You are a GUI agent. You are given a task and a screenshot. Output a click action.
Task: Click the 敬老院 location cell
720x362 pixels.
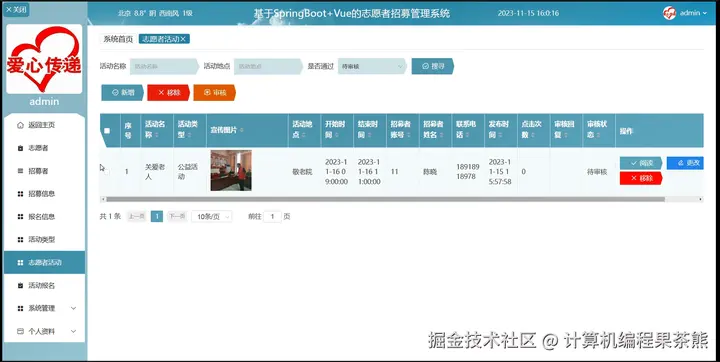(x=303, y=172)
